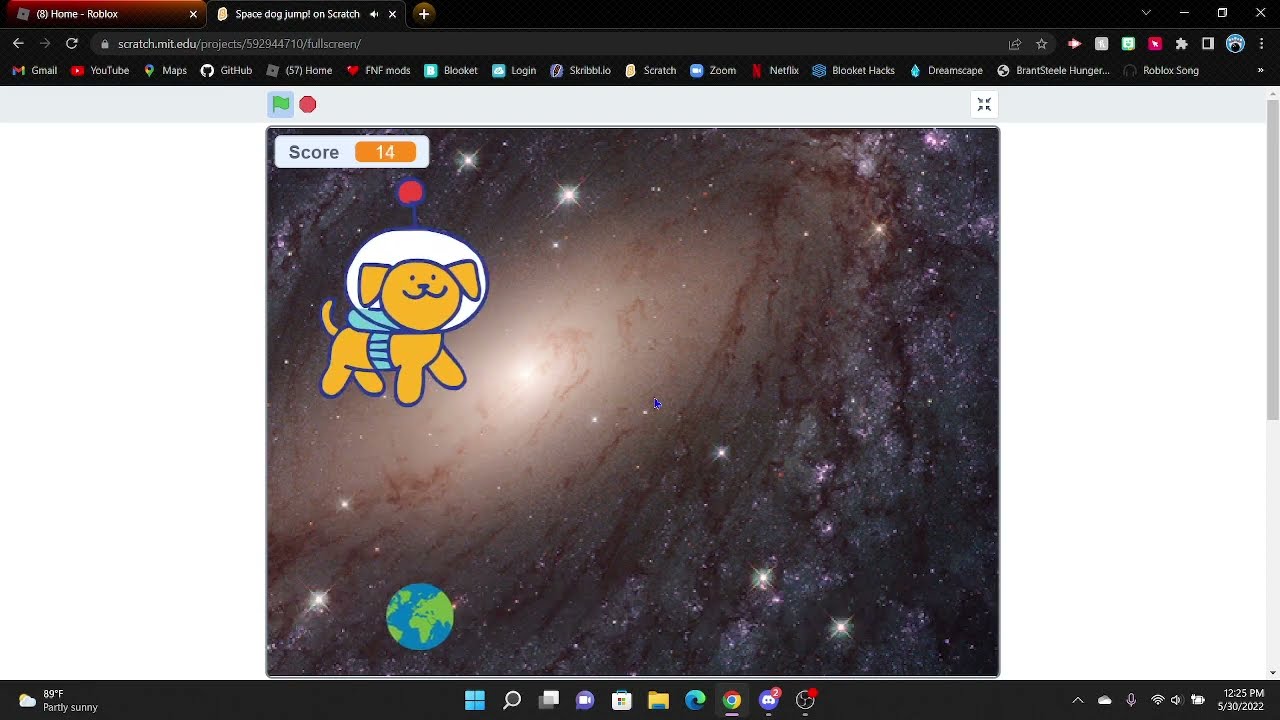Open the Chrome three-dot menu
The height and width of the screenshot is (720, 1280).
tap(1262, 44)
